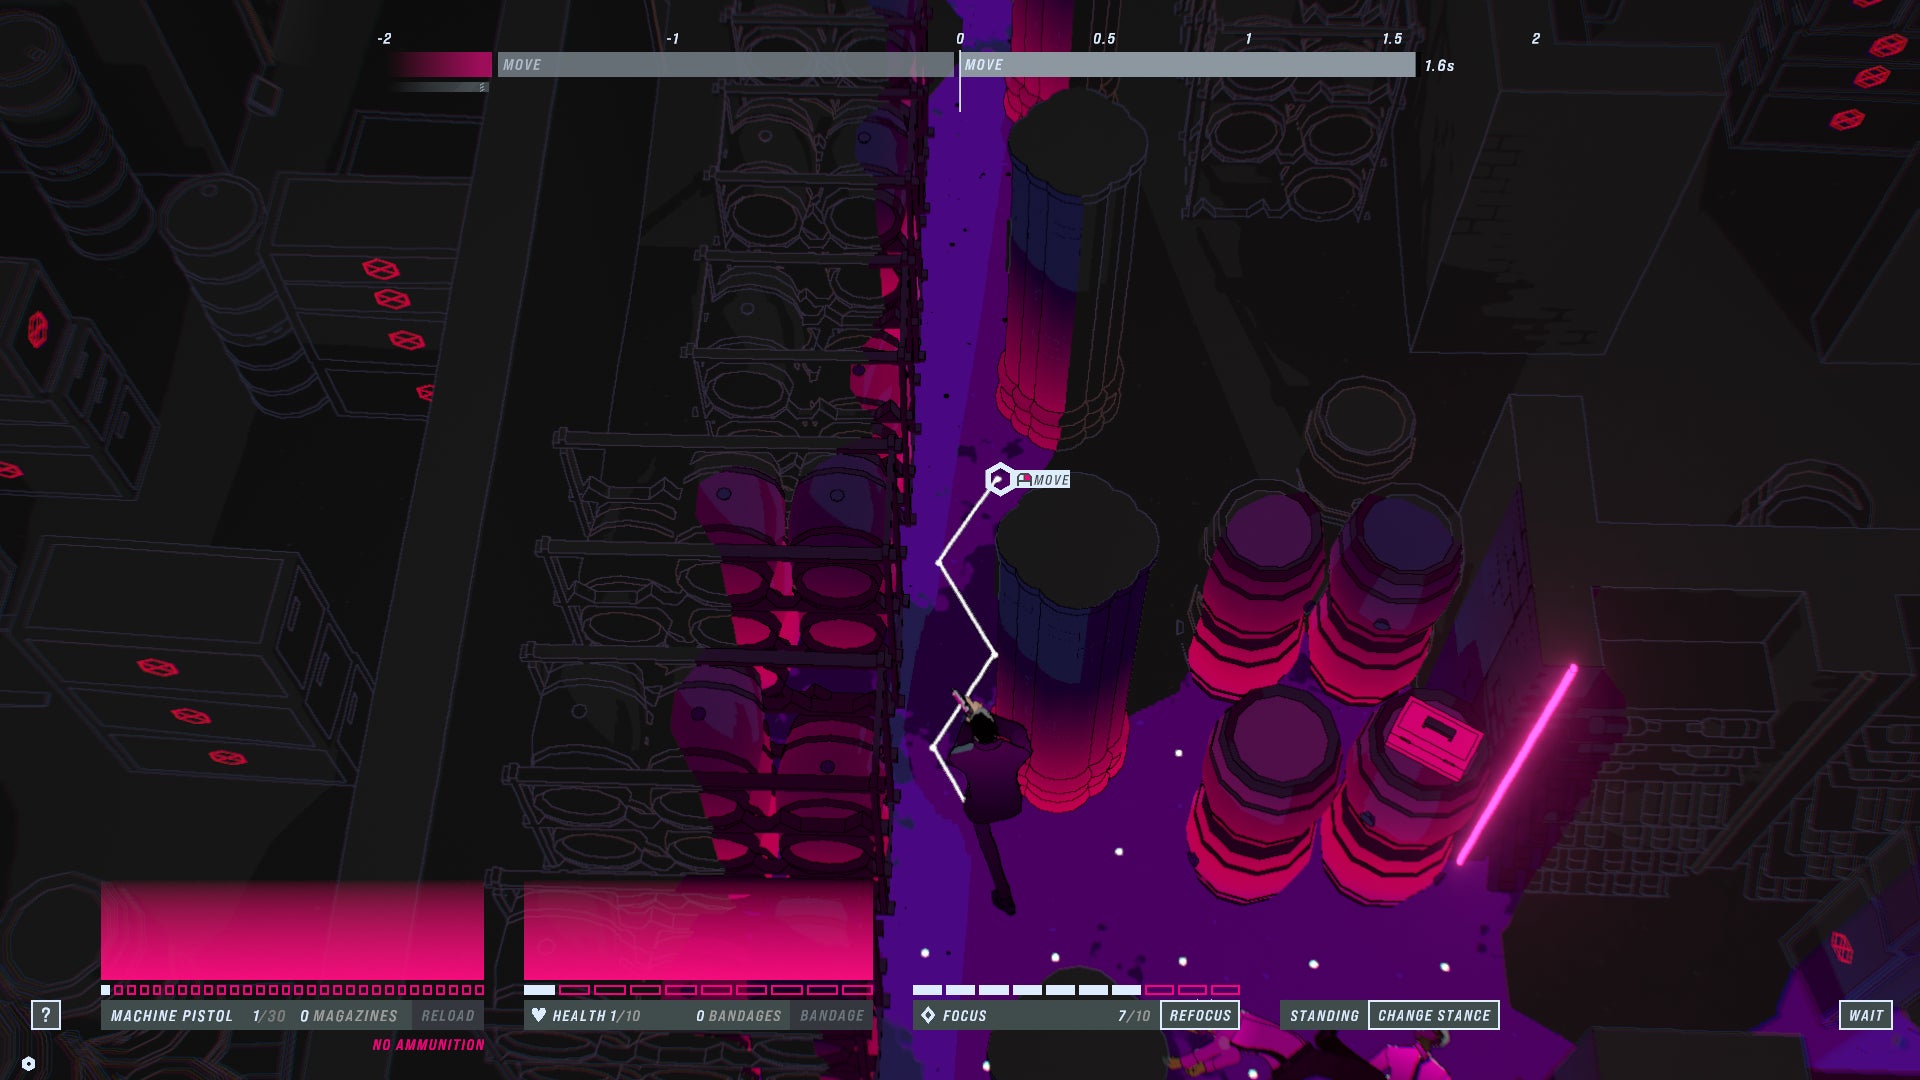Click the small hexagon settings icon
The image size is (1920, 1080).
28,1064
